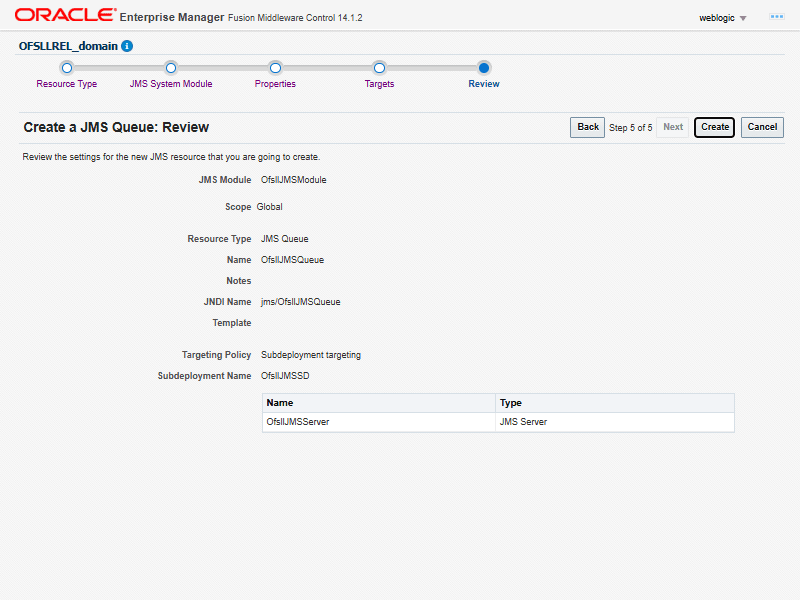Click the Resource Type step circle
The height and width of the screenshot is (600, 800).
coord(67,68)
